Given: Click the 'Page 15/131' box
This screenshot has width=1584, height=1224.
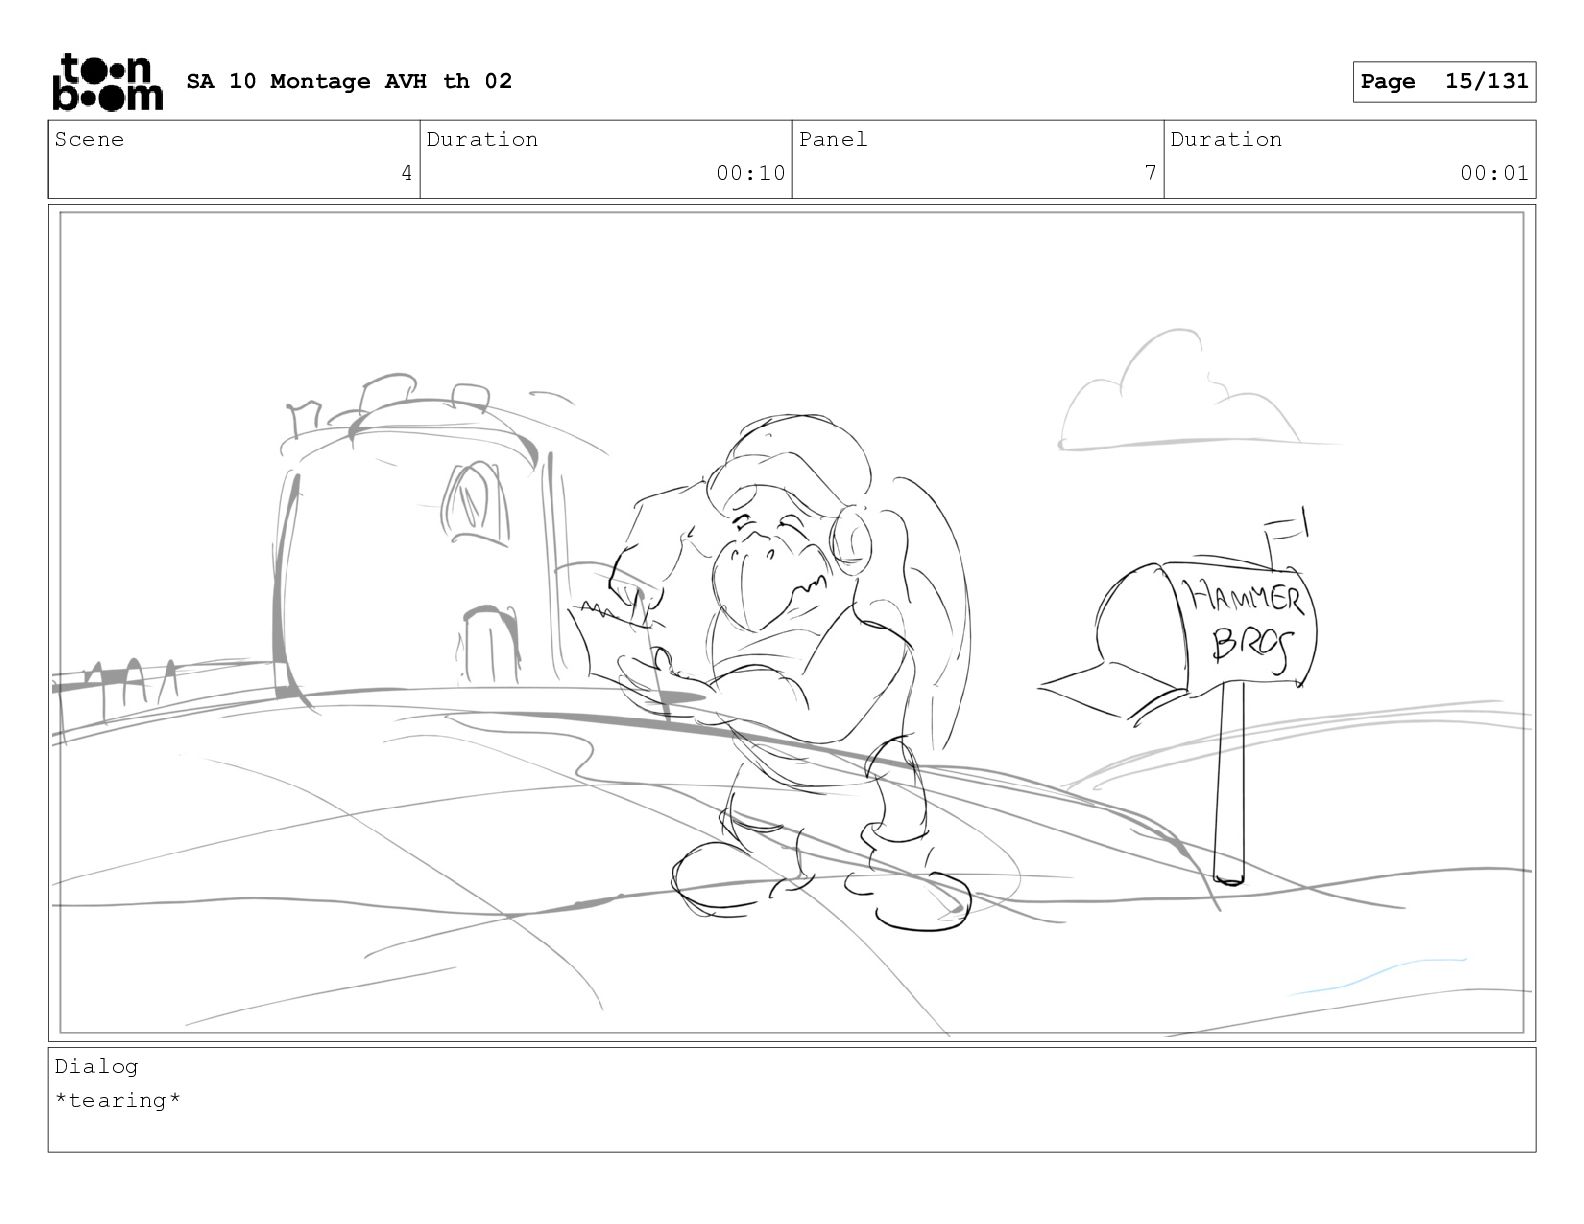Looking at the screenshot, I should 1444,82.
